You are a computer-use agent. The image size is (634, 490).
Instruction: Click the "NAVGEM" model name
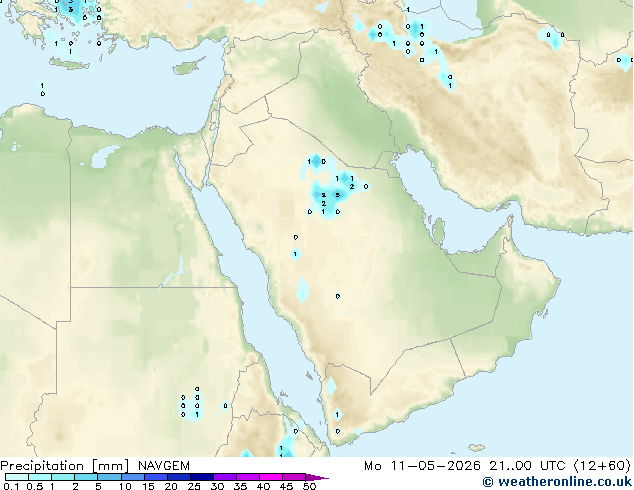(163, 466)
